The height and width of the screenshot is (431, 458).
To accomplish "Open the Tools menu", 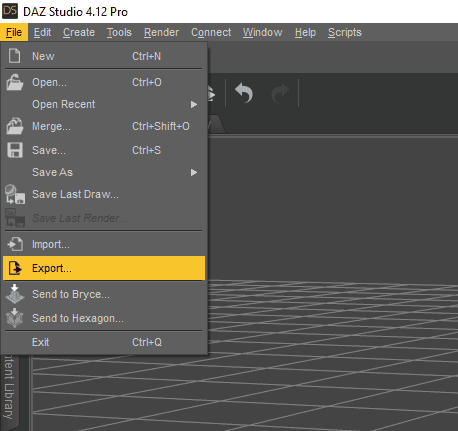I will [119, 32].
